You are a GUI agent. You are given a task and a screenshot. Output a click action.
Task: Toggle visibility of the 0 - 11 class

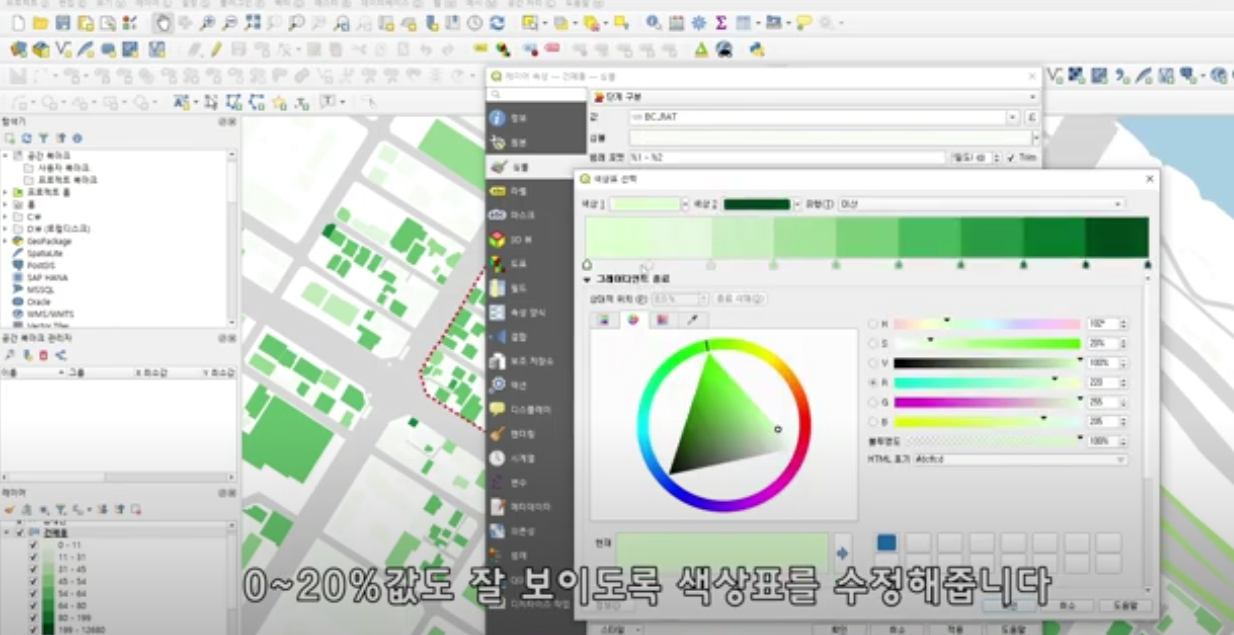tap(33, 545)
